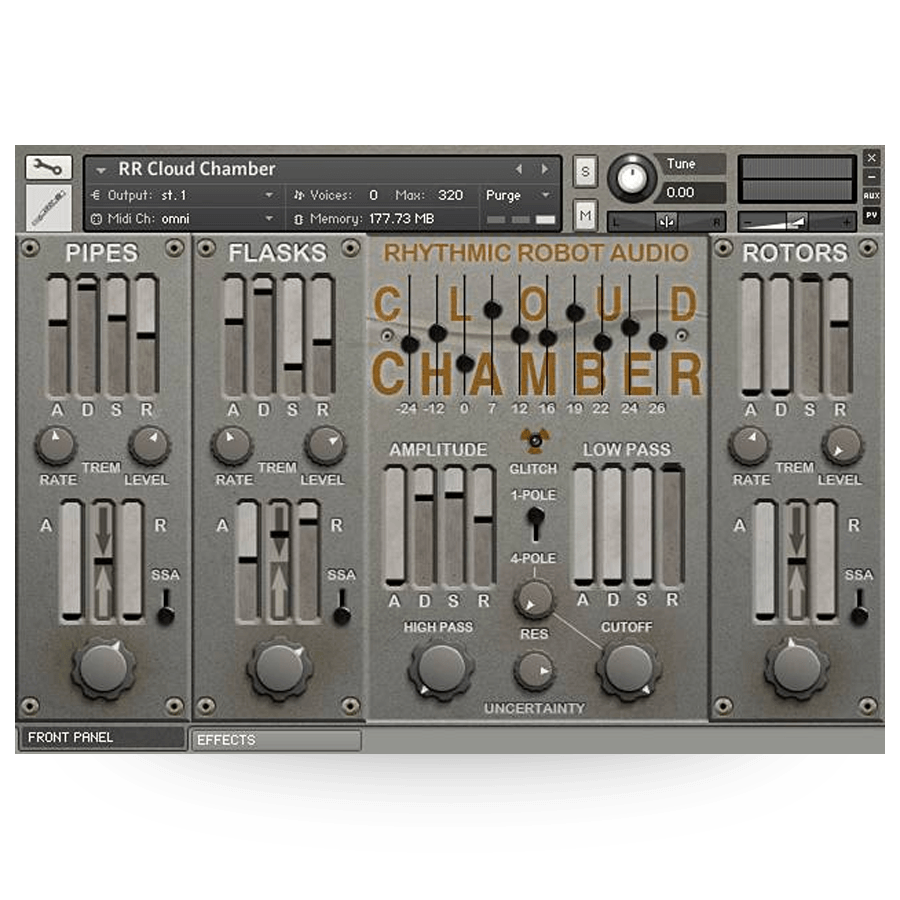Screen dimensions: 900x900
Task: Click the FLASKS Release slider
Action: click(323, 336)
